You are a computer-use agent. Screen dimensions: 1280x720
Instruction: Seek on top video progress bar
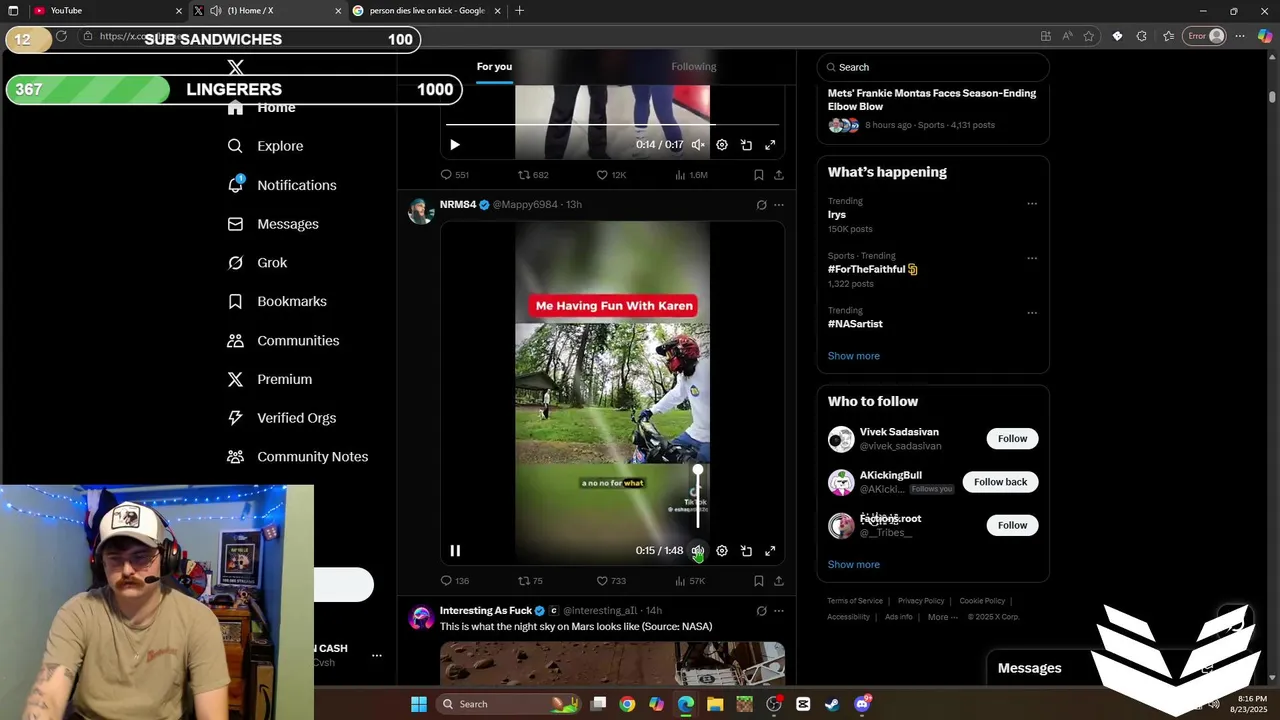pyautogui.click(x=612, y=125)
